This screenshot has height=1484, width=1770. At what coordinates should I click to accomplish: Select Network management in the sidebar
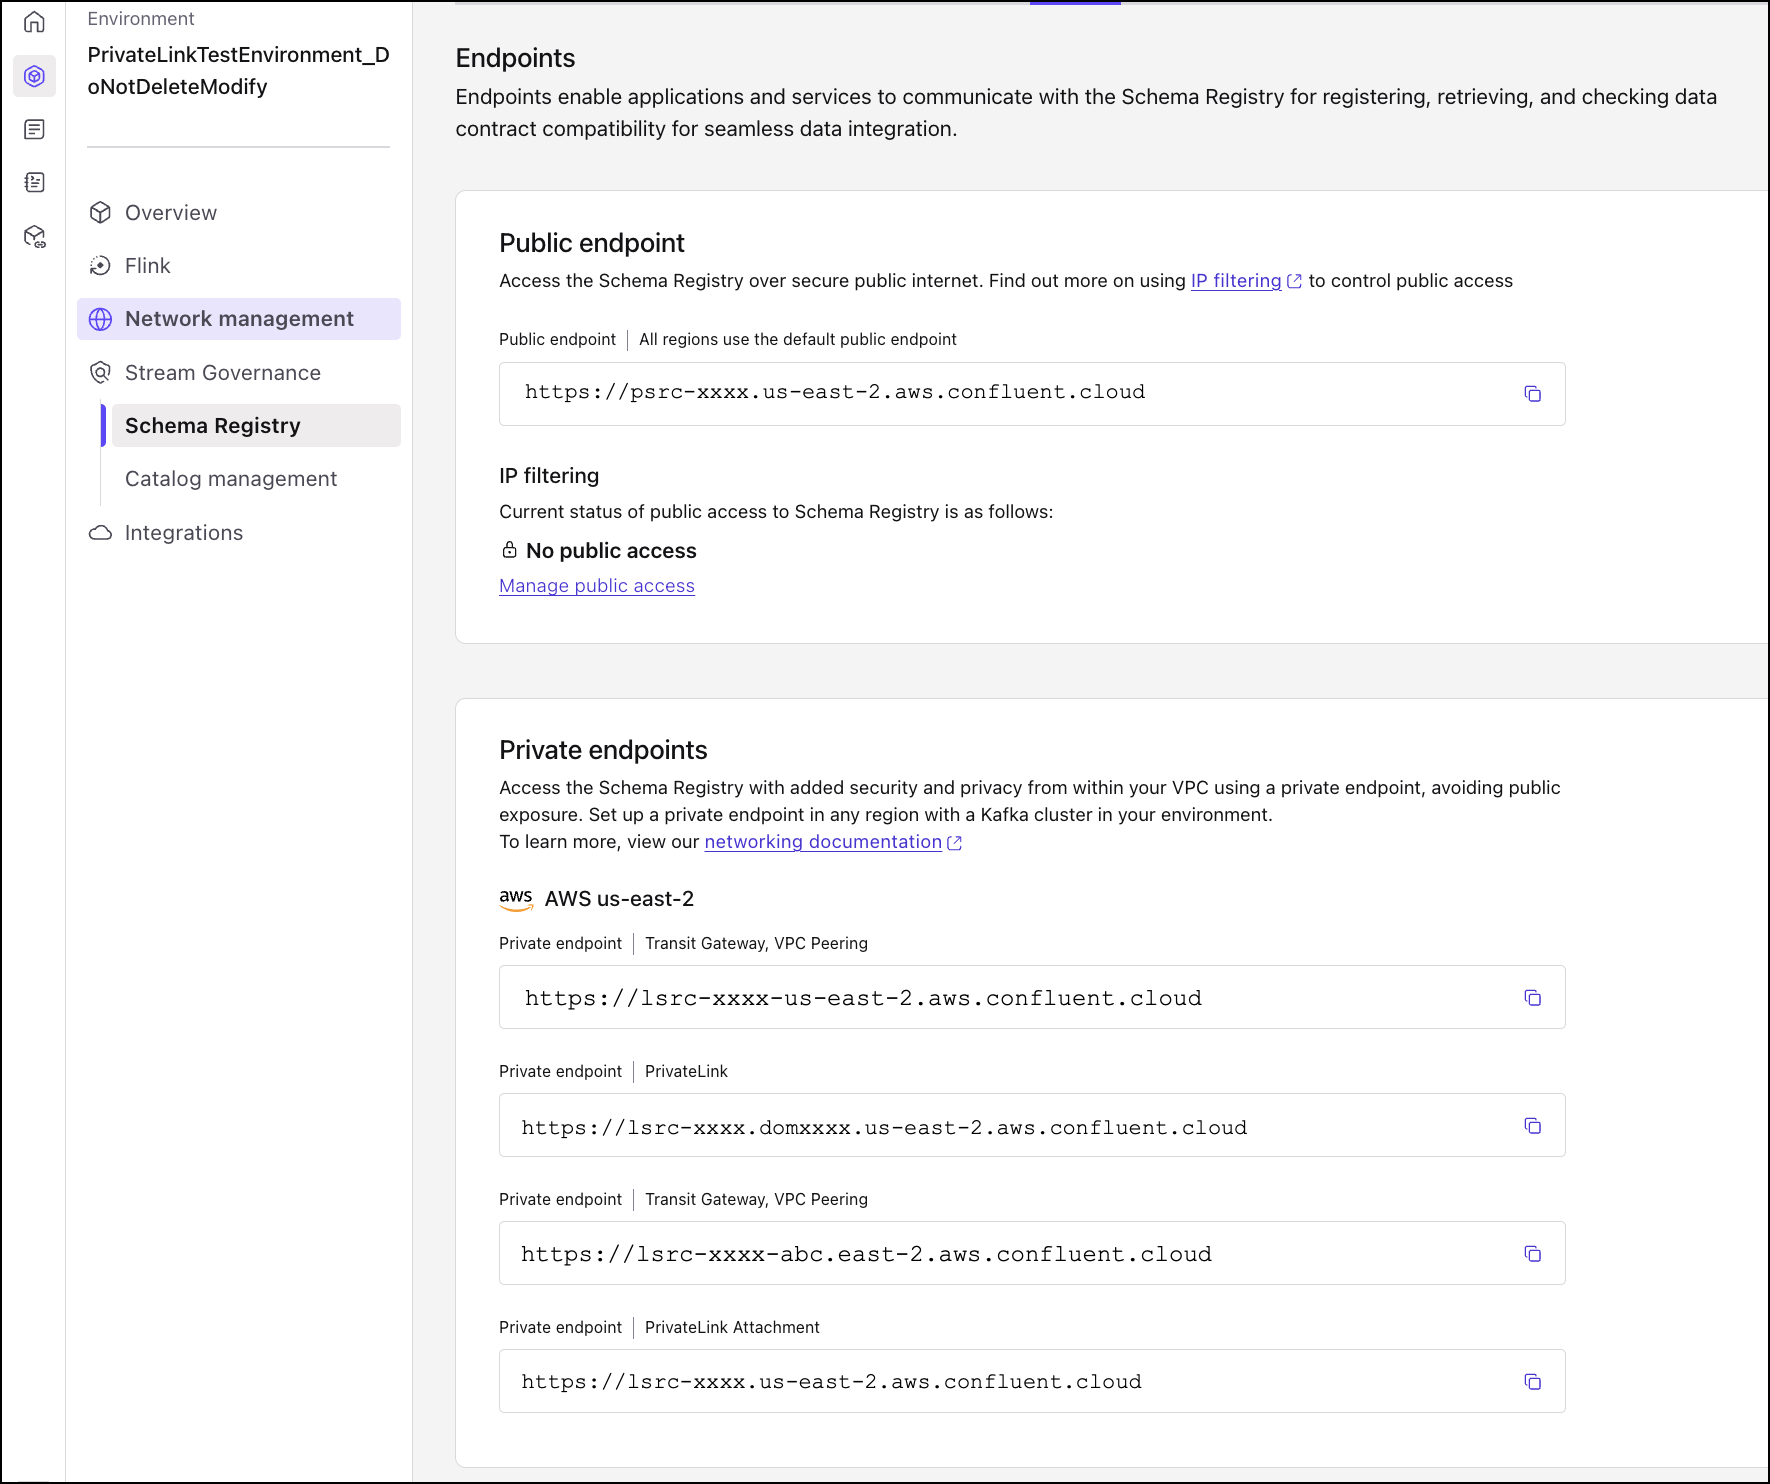click(239, 318)
